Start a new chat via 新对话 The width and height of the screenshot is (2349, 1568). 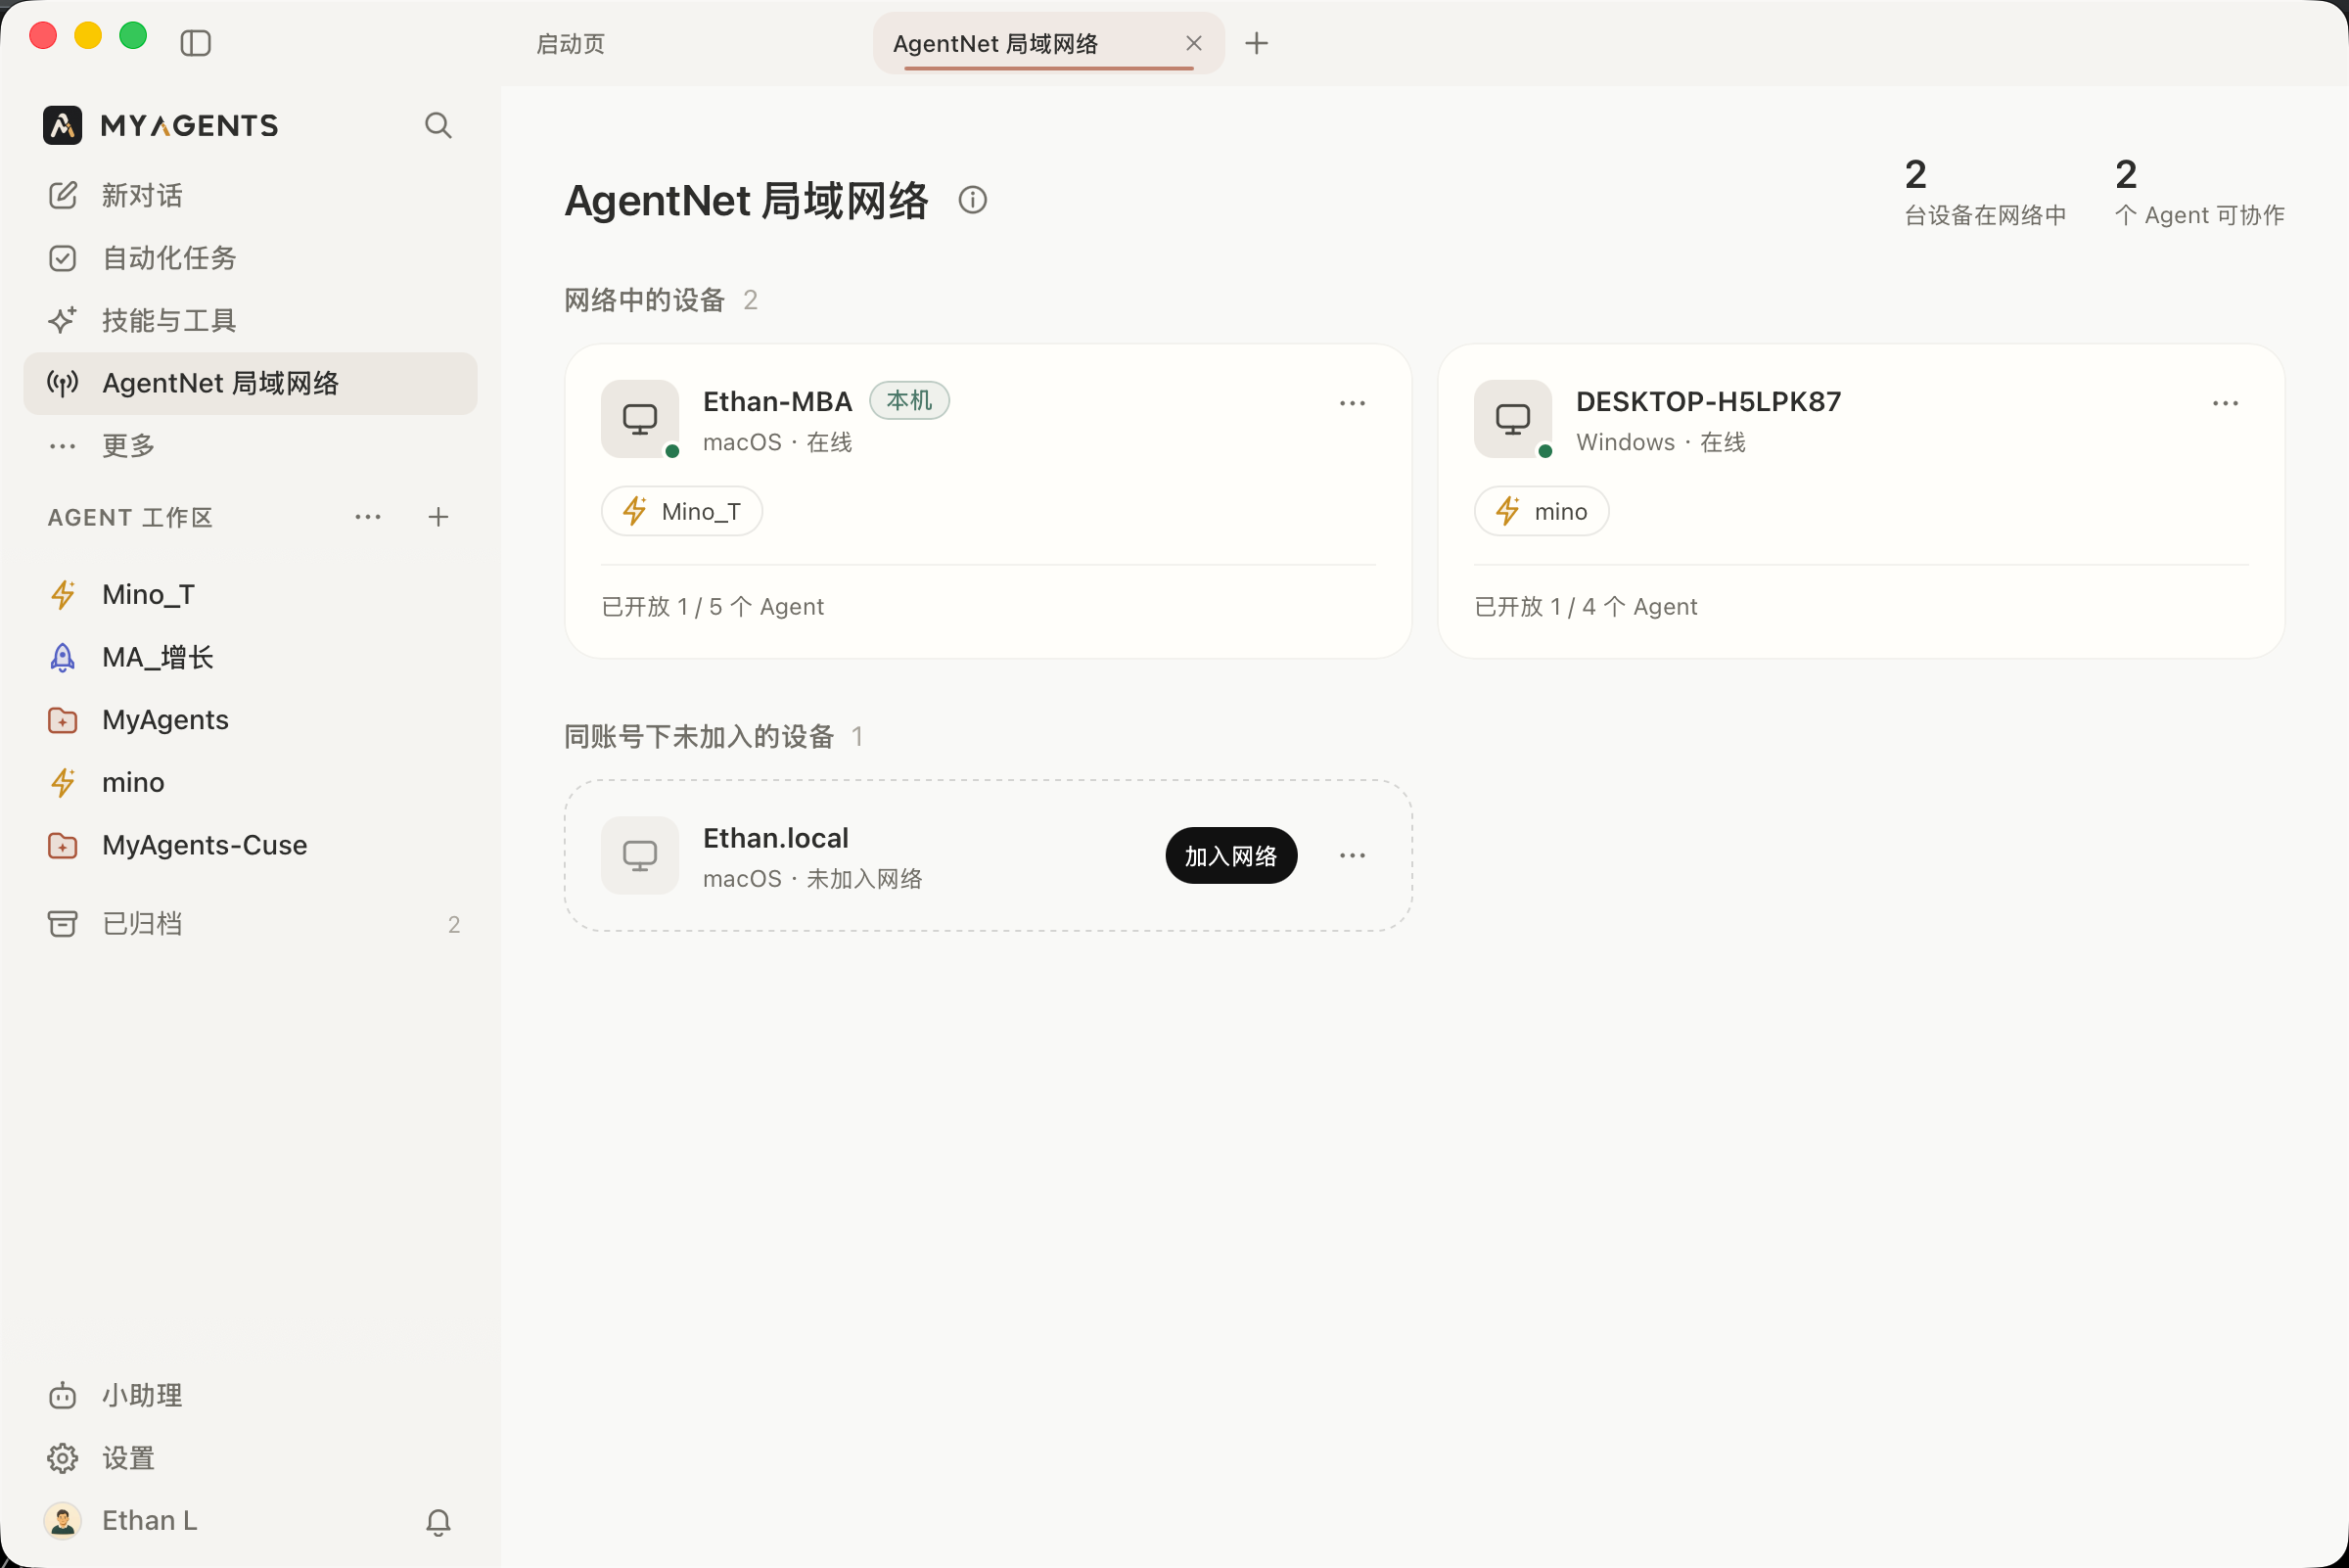250,195
